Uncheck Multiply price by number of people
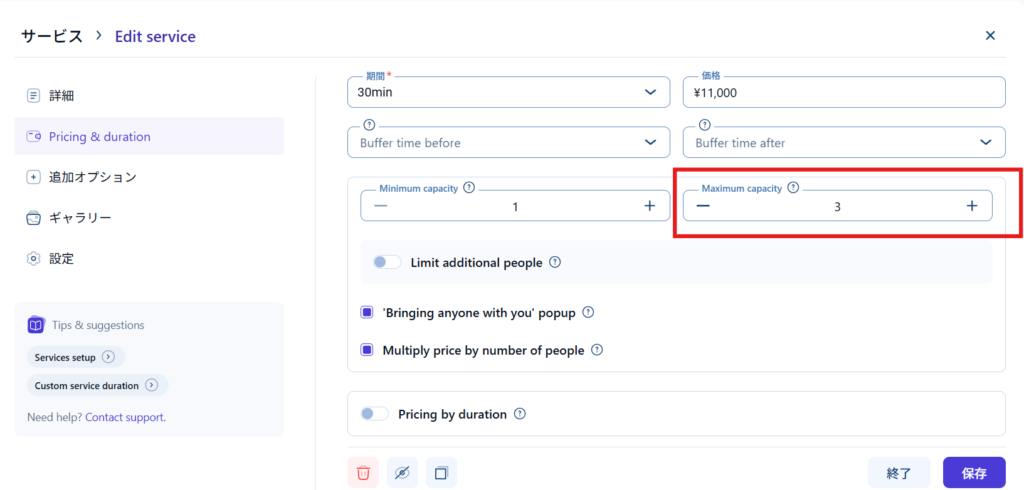 [x=367, y=351]
